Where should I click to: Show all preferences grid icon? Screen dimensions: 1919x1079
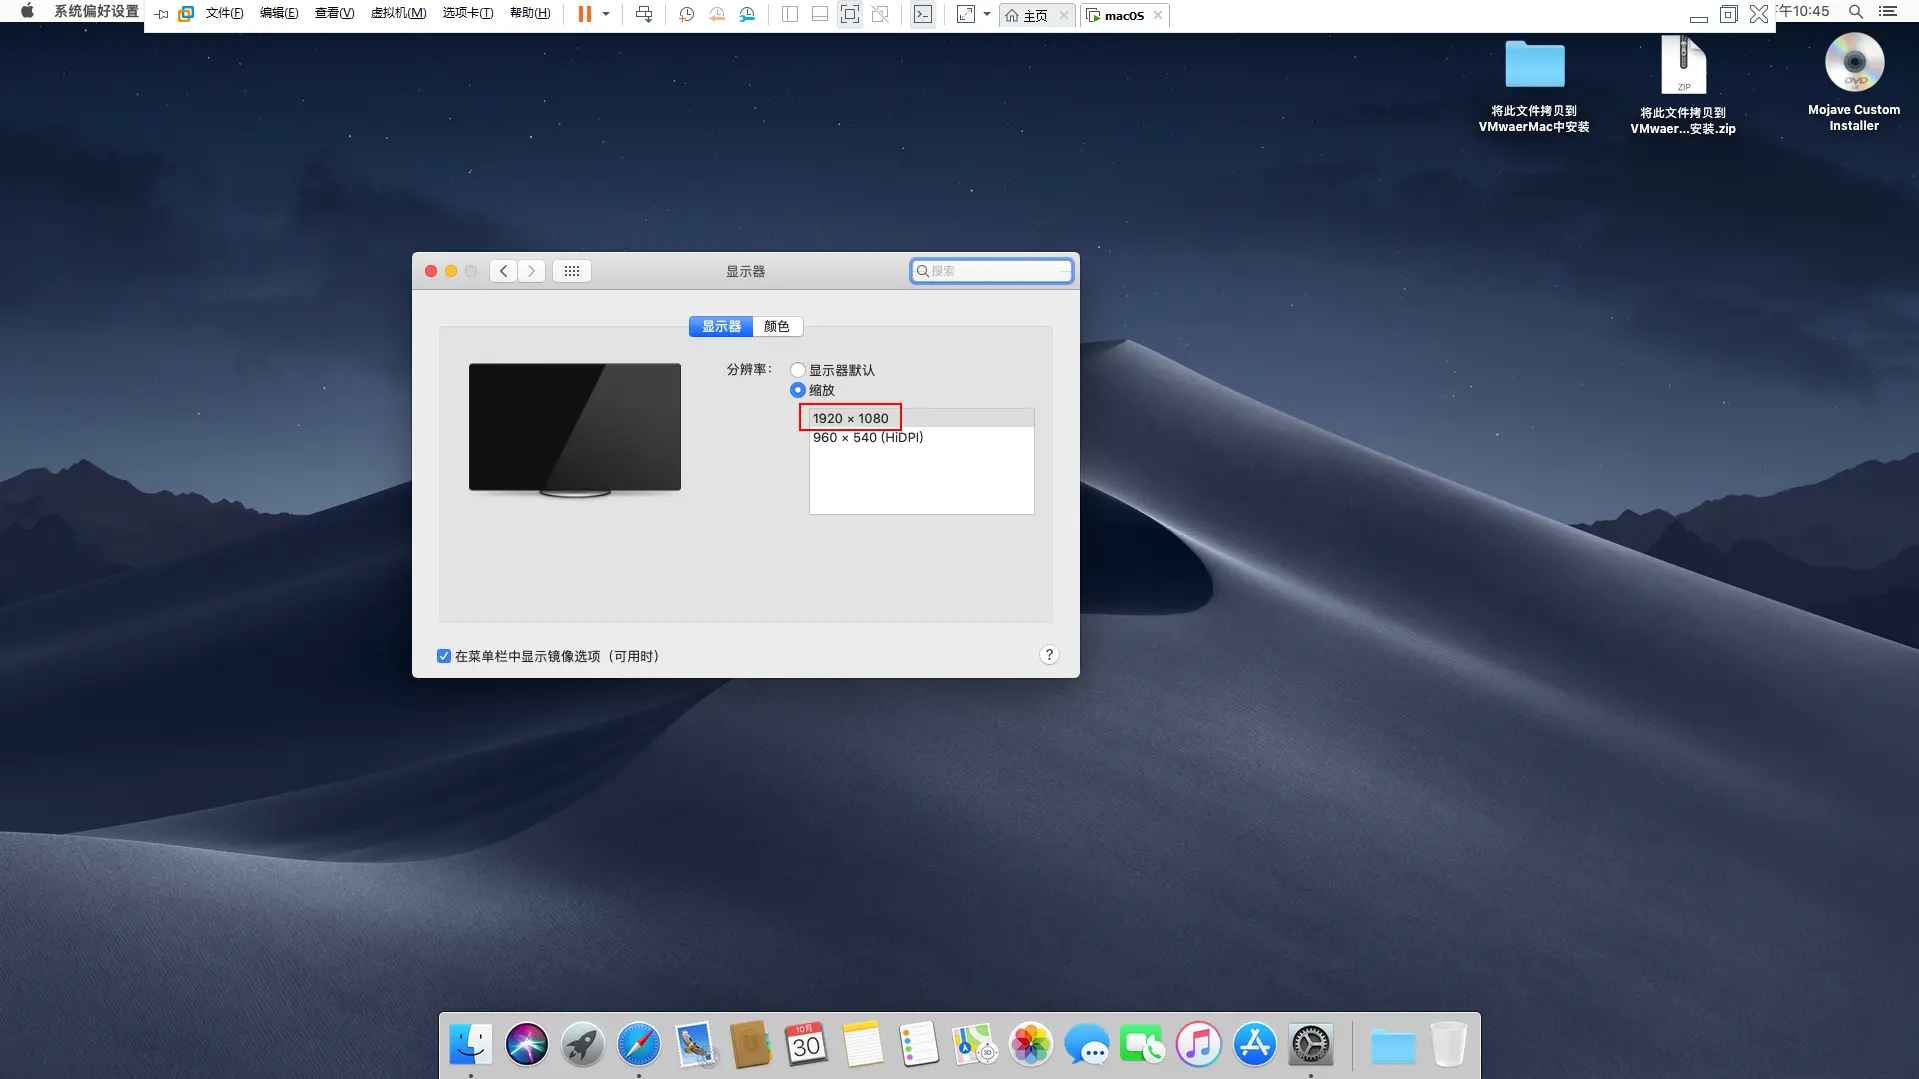point(572,271)
